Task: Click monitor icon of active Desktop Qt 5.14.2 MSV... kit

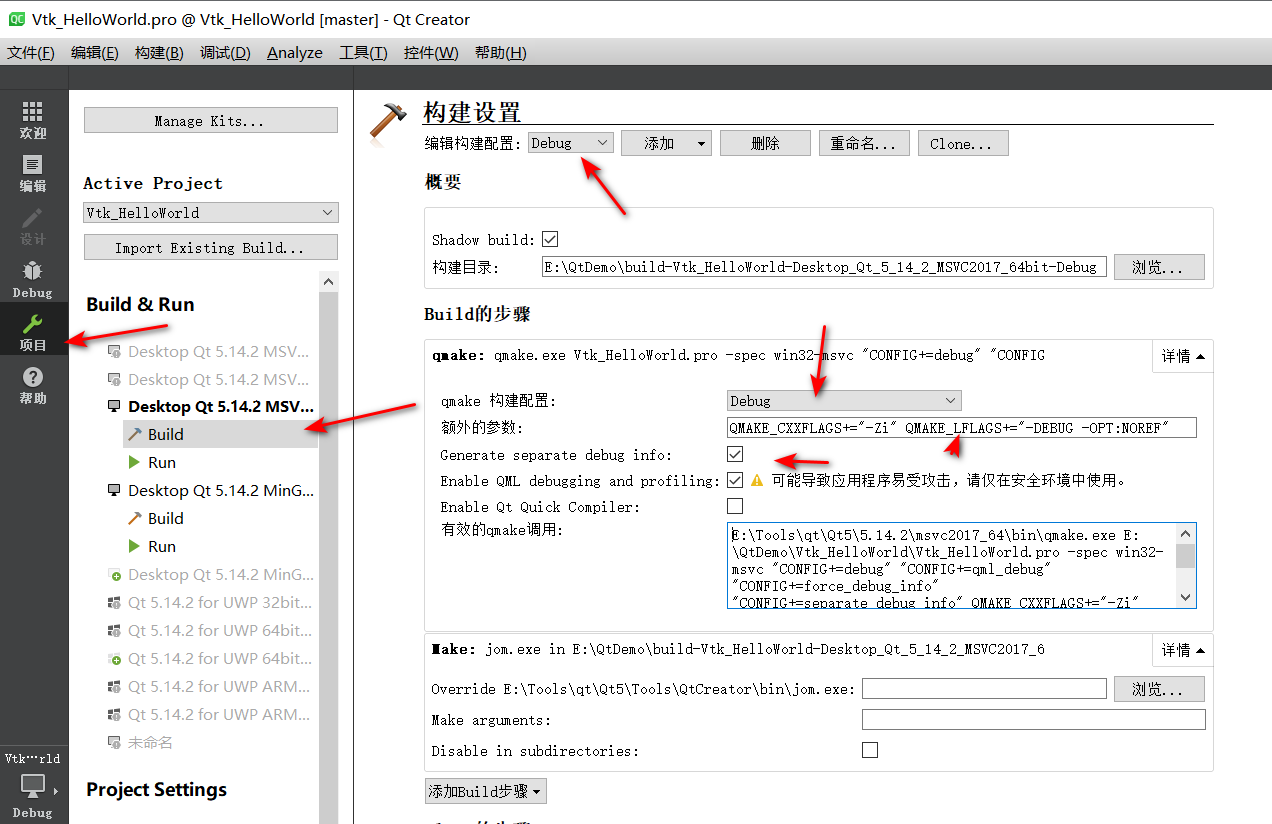Action: point(114,406)
